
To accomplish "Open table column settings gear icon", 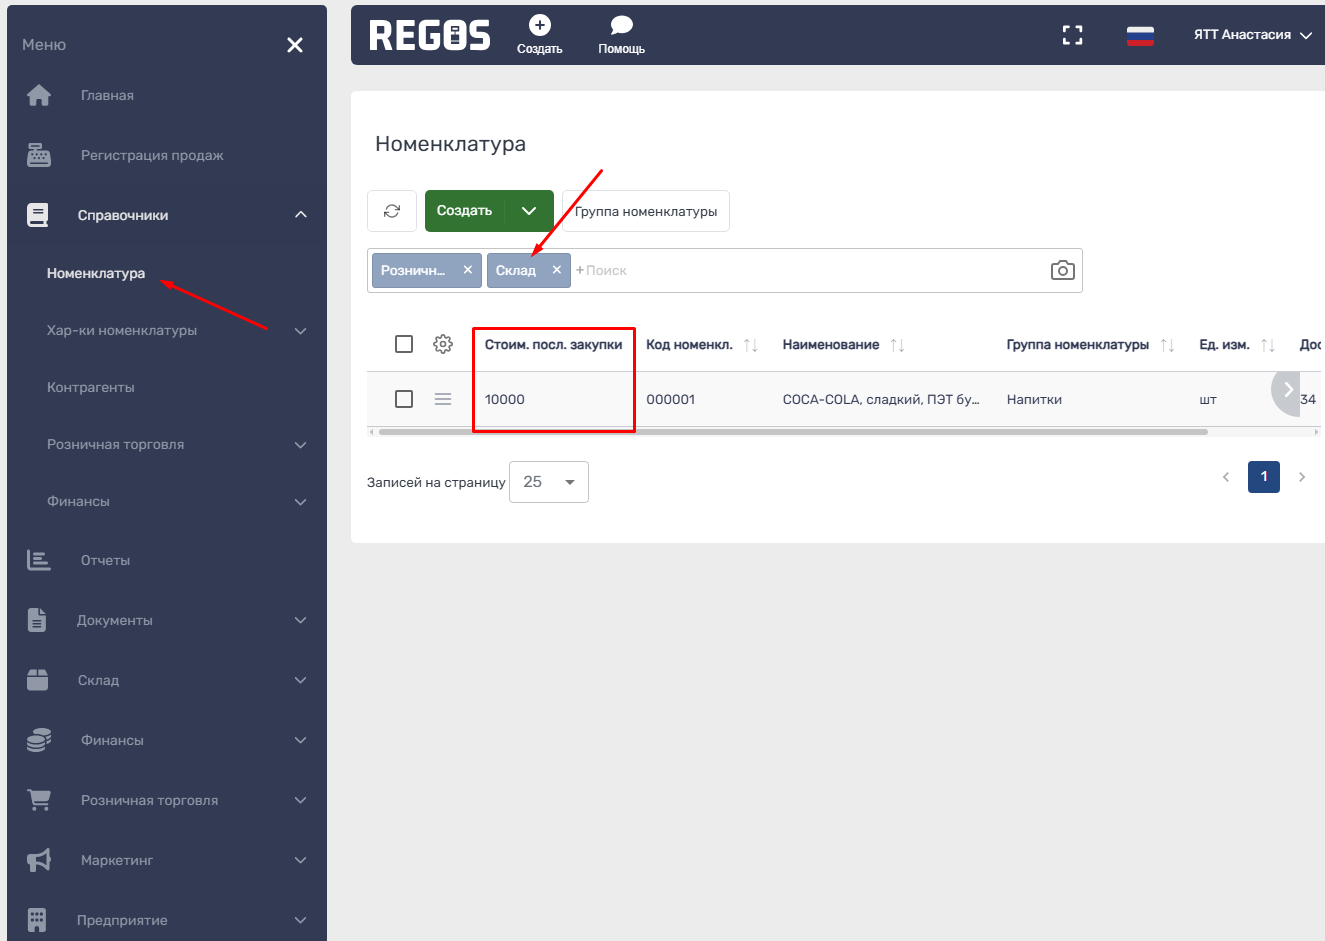I will click(x=443, y=344).
